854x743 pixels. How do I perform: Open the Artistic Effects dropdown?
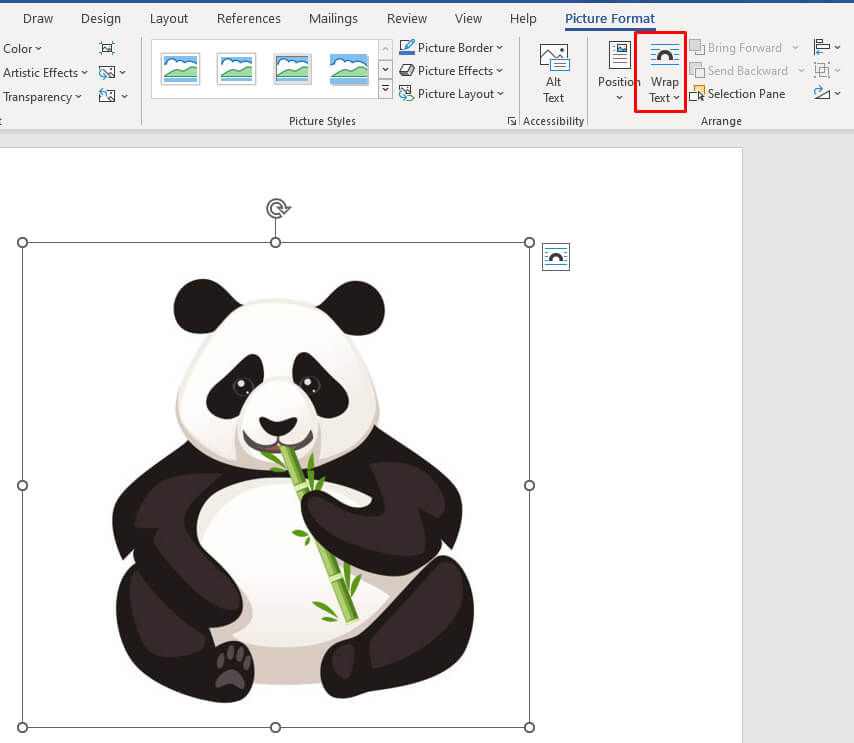[x=44, y=72]
